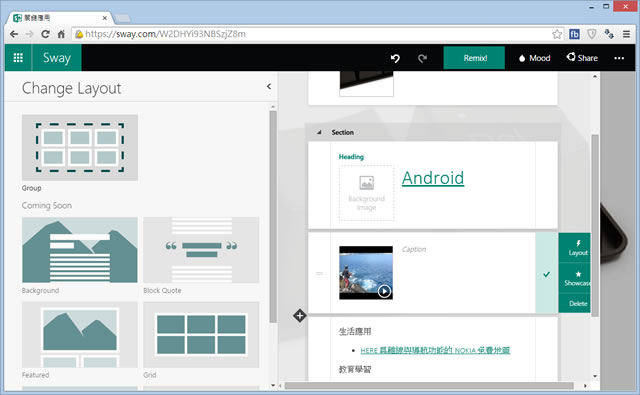This screenshot has height=395, width=640.
Task: Close the current browser tab
Action: pyautogui.click(x=105, y=18)
